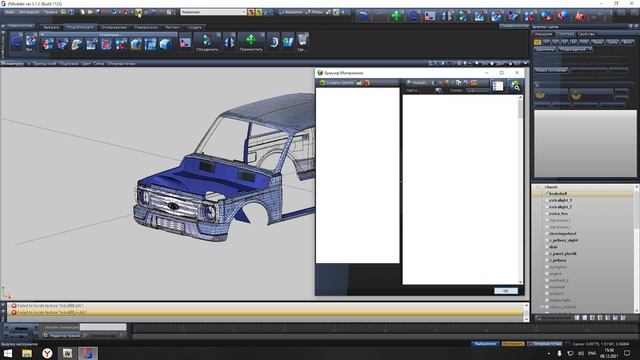Select the blue cube tool in ribbon group
Screen dimensions: 640x360
click(x=165, y=44)
